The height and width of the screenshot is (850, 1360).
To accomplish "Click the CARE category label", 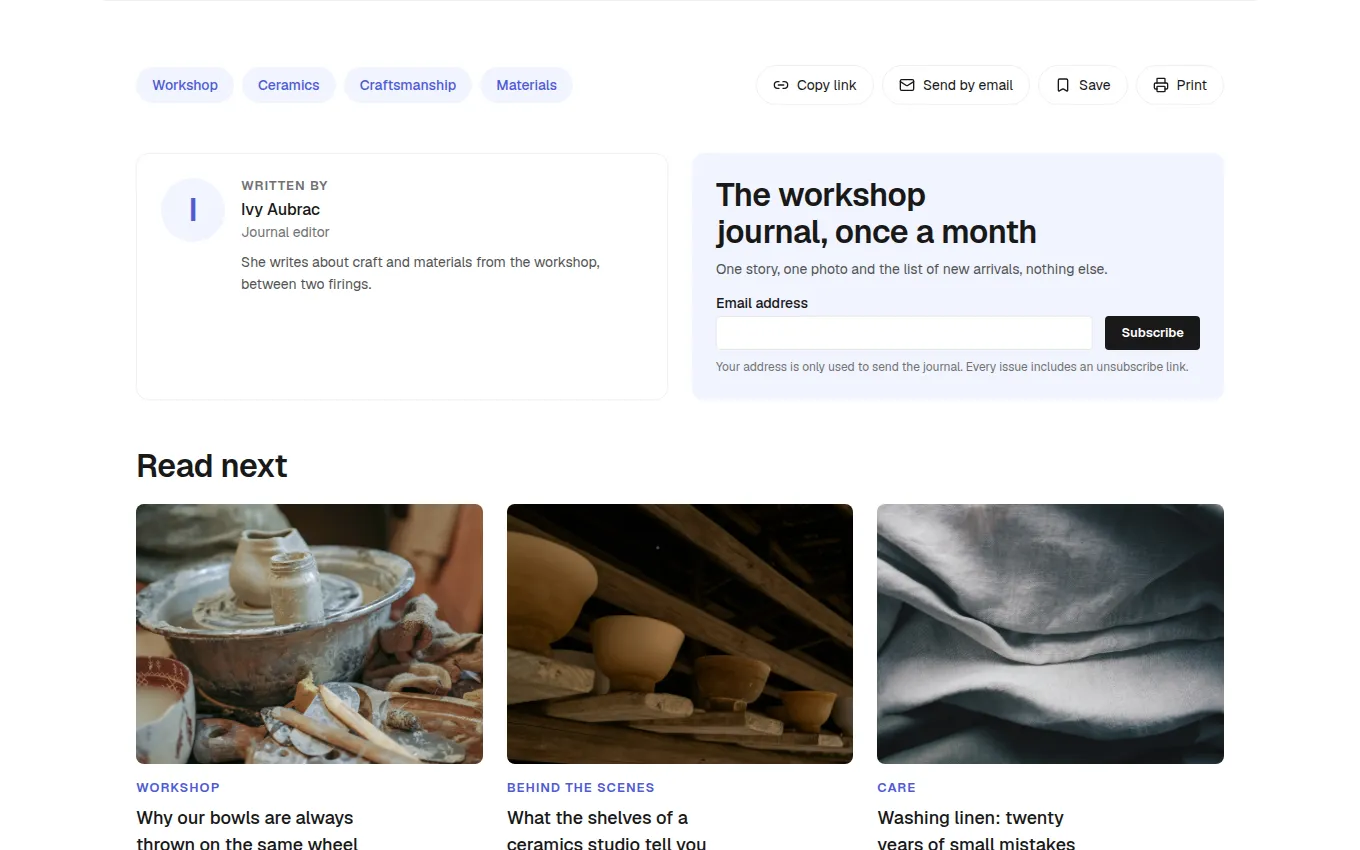I will point(896,787).
